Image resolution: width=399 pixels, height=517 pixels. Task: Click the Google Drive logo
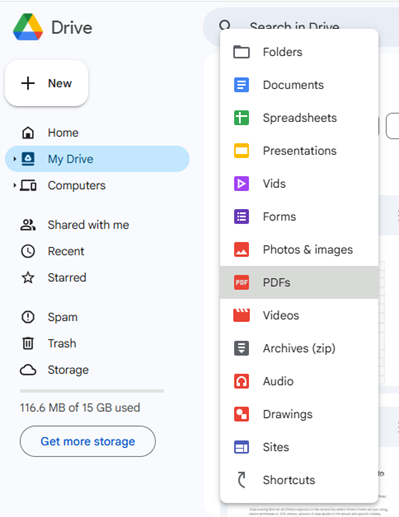pyautogui.click(x=28, y=27)
